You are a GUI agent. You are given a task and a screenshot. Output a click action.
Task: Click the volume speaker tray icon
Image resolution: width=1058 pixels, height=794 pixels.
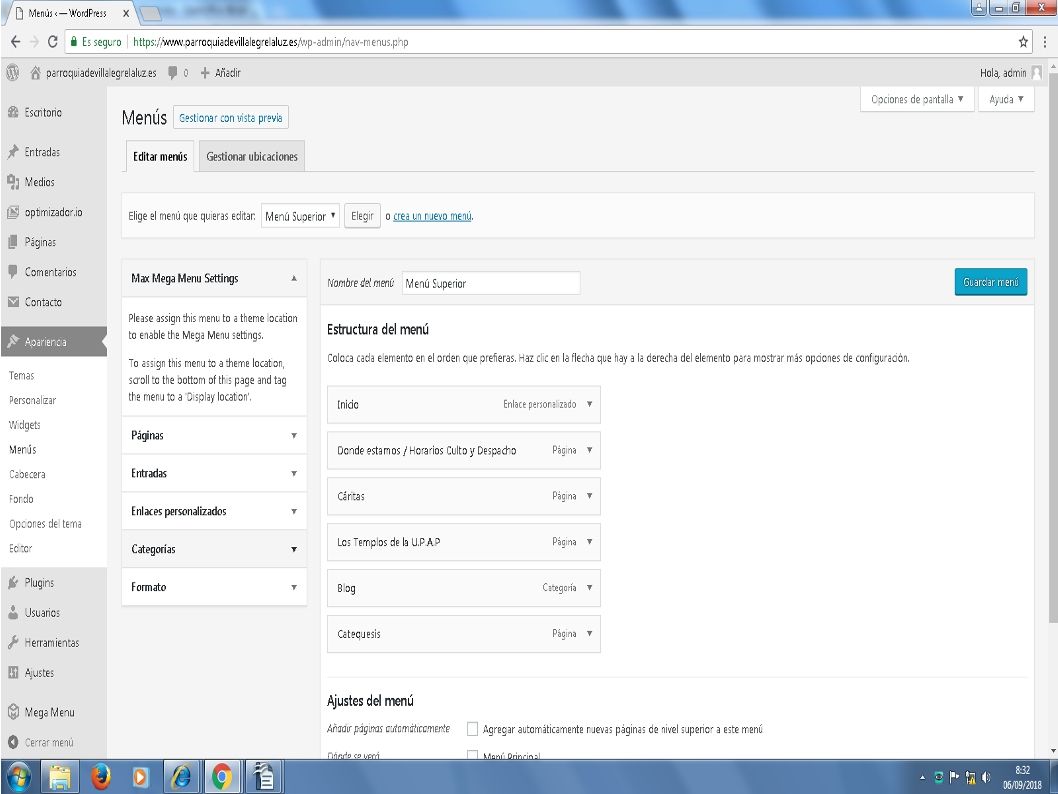tap(986, 778)
